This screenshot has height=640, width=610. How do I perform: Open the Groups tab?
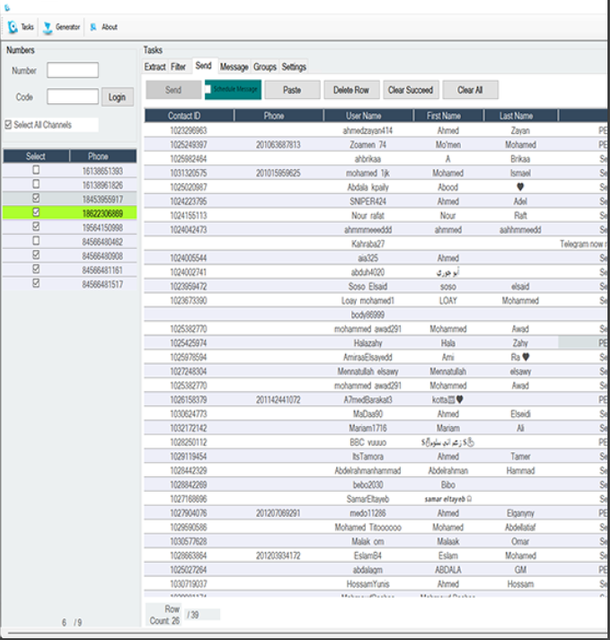point(265,67)
